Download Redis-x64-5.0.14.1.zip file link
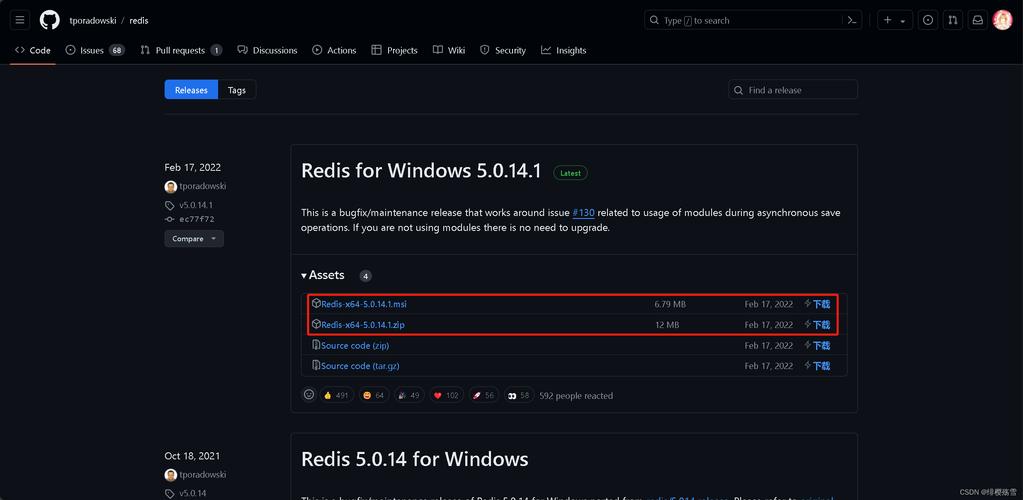This screenshot has width=1023, height=500. [x=363, y=324]
